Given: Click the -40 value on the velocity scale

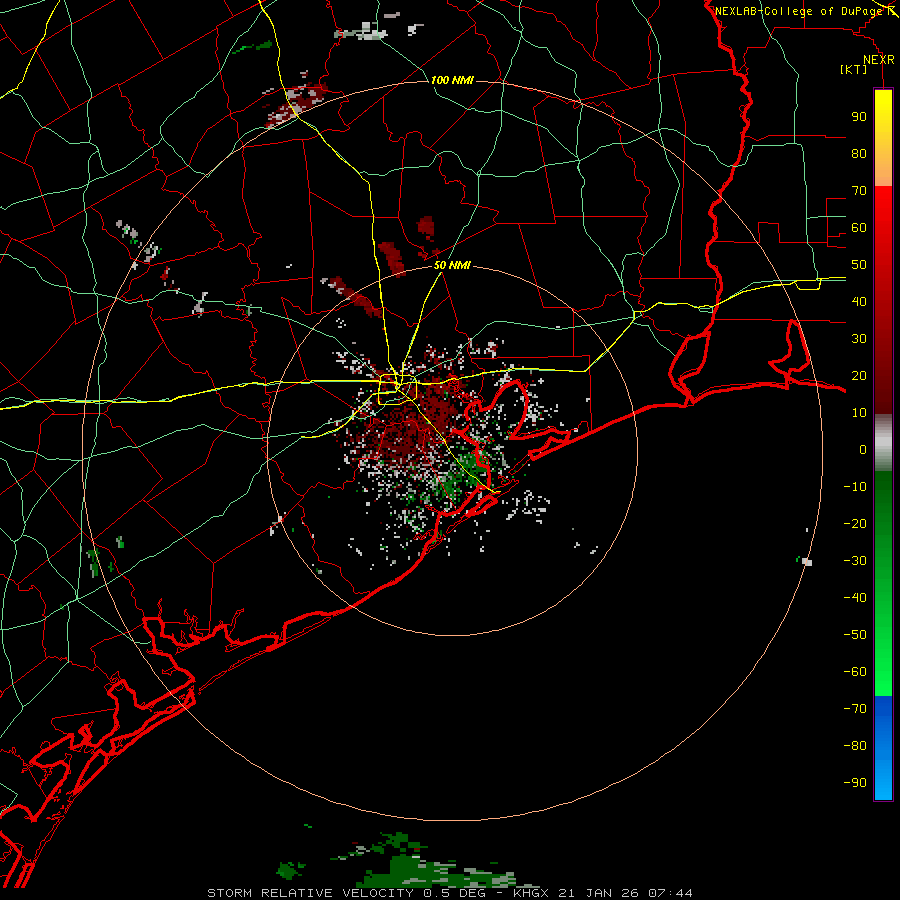Looking at the screenshot, I should [x=855, y=598].
